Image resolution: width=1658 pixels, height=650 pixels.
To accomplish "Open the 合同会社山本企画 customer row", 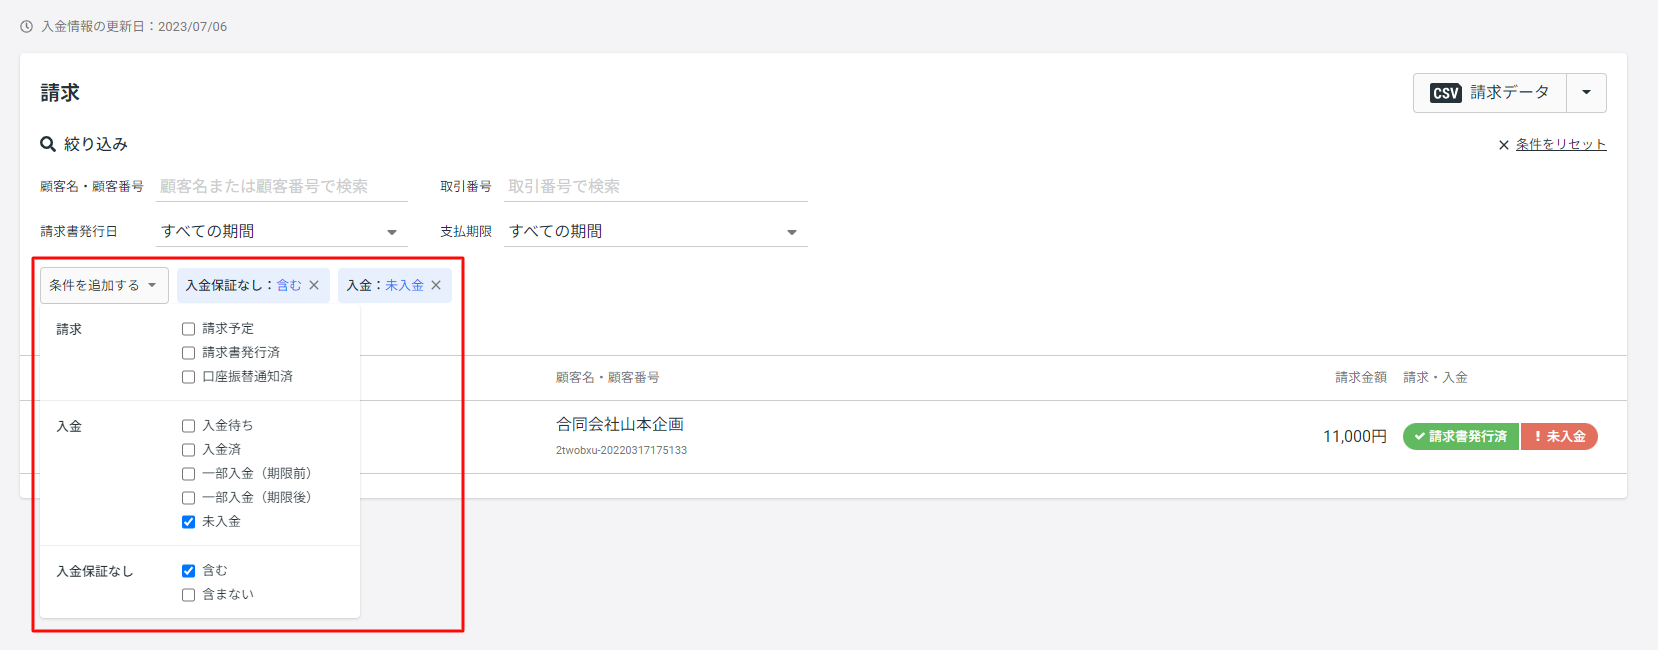I will coord(823,437).
